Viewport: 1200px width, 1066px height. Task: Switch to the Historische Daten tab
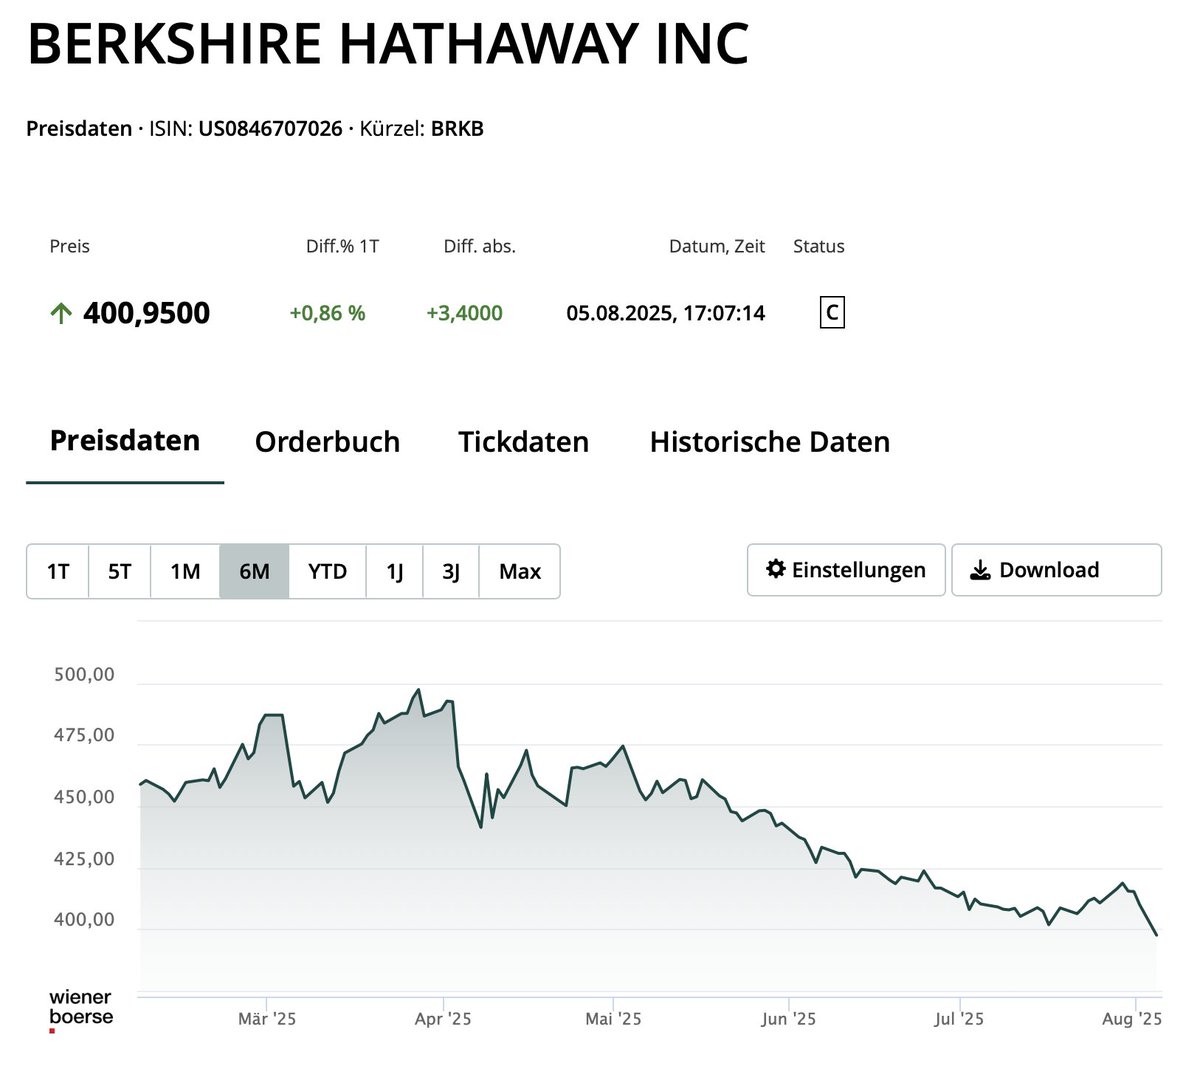coord(770,442)
